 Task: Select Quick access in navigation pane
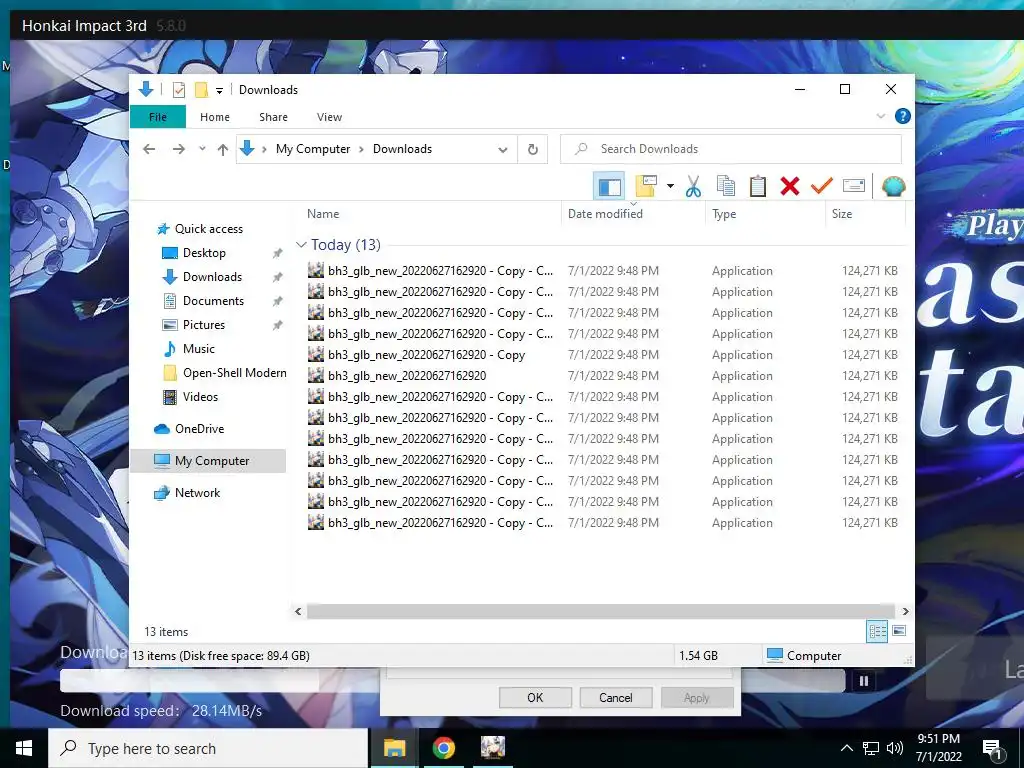pos(208,229)
